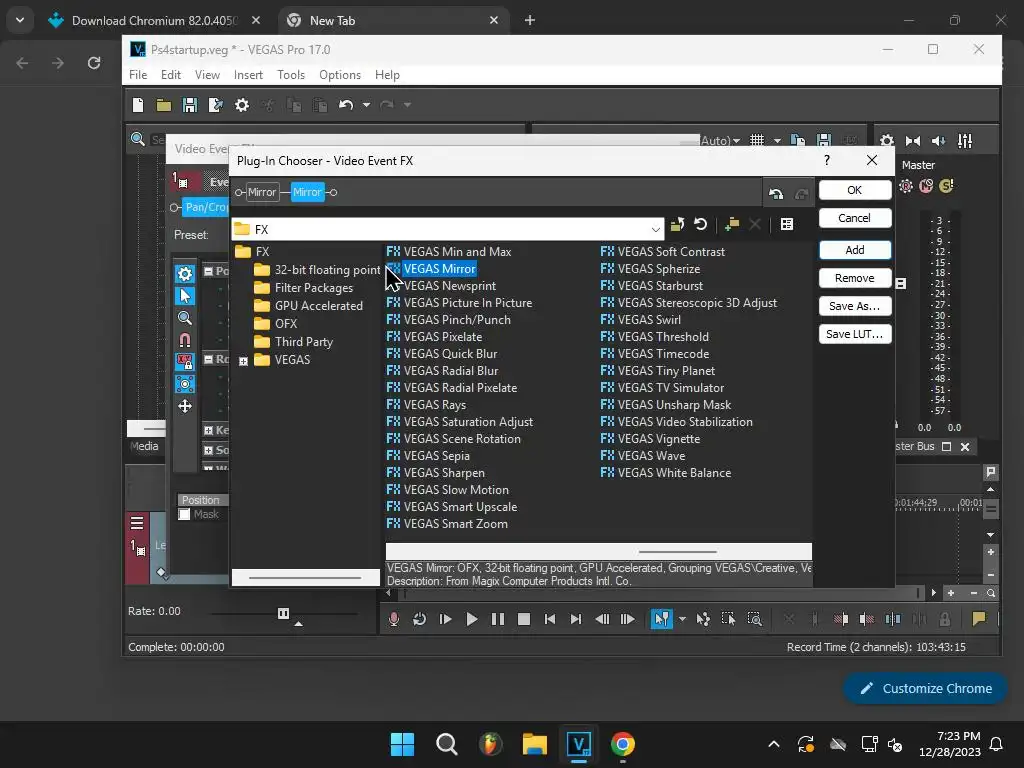Change the plug-in list Views icon
The height and width of the screenshot is (768, 1024).
tap(787, 225)
